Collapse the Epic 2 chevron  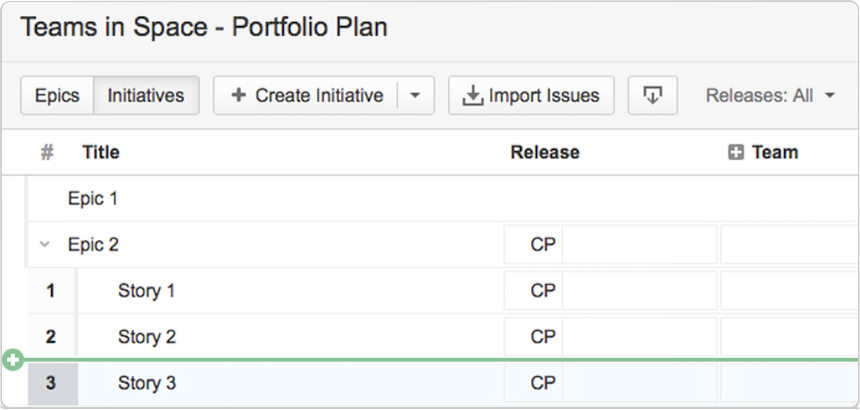pos(46,244)
